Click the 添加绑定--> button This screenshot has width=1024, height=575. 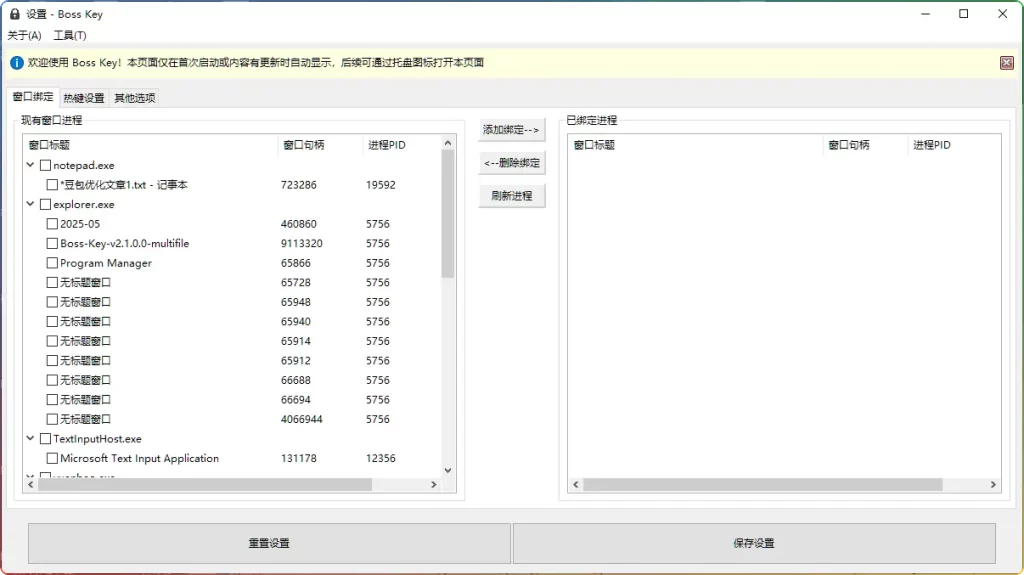(511, 129)
